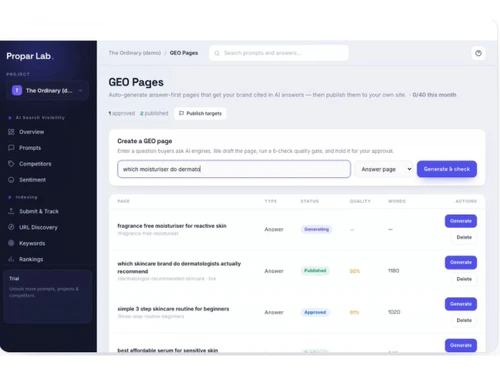Screen dimensions: 500x375
Task: Open the project selector dropdown chevron
Action: pos(80,90)
